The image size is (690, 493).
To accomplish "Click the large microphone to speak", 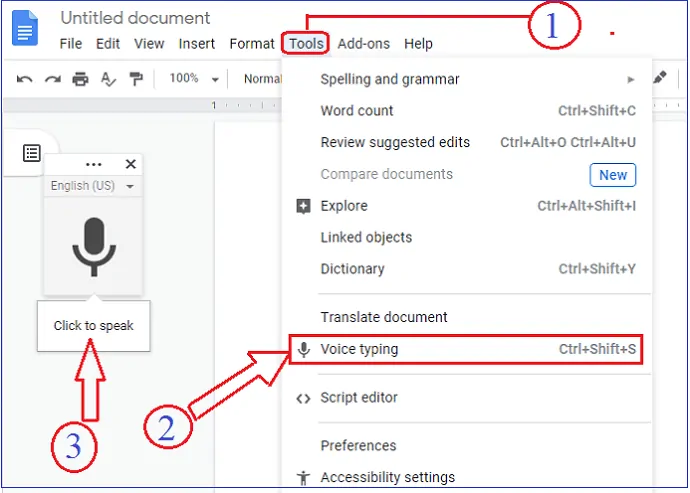I will click(93, 245).
